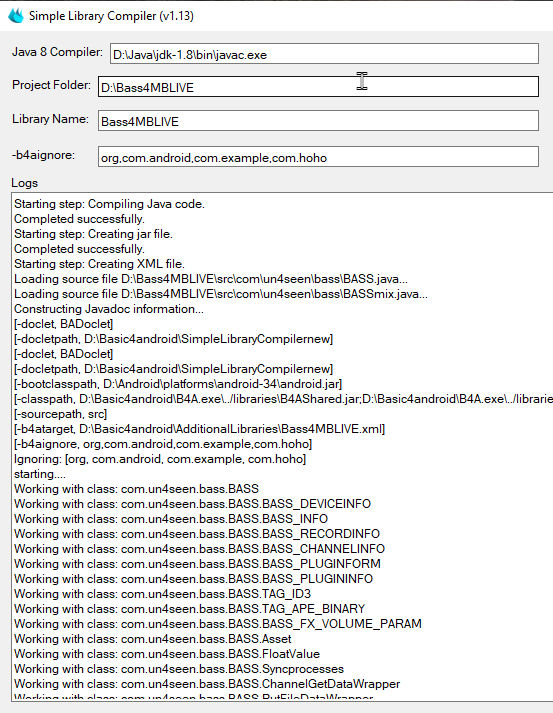Image resolution: width=553 pixels, height=713 pixels.
Task: Click log line 'Starting step: Compiling Java code.'
Action: click(x=110, y=204)
